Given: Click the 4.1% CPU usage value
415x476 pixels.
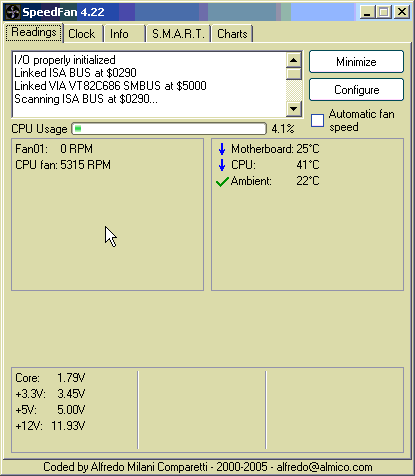Looking at the screenshot, I should pos(283,129).
